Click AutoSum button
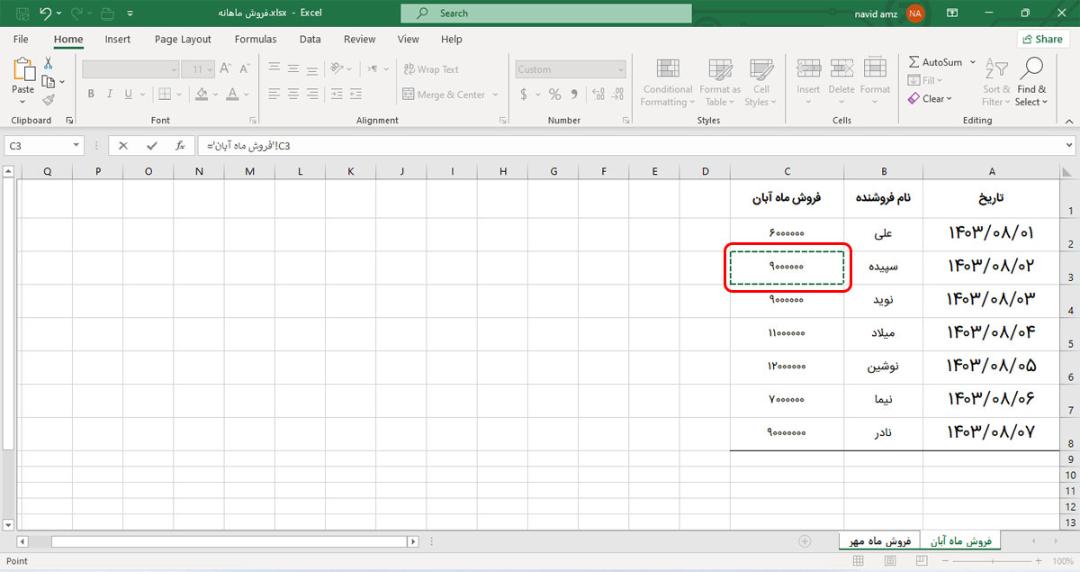The width and height of the screenshot is (1080, 572). [x=935, y=62]
